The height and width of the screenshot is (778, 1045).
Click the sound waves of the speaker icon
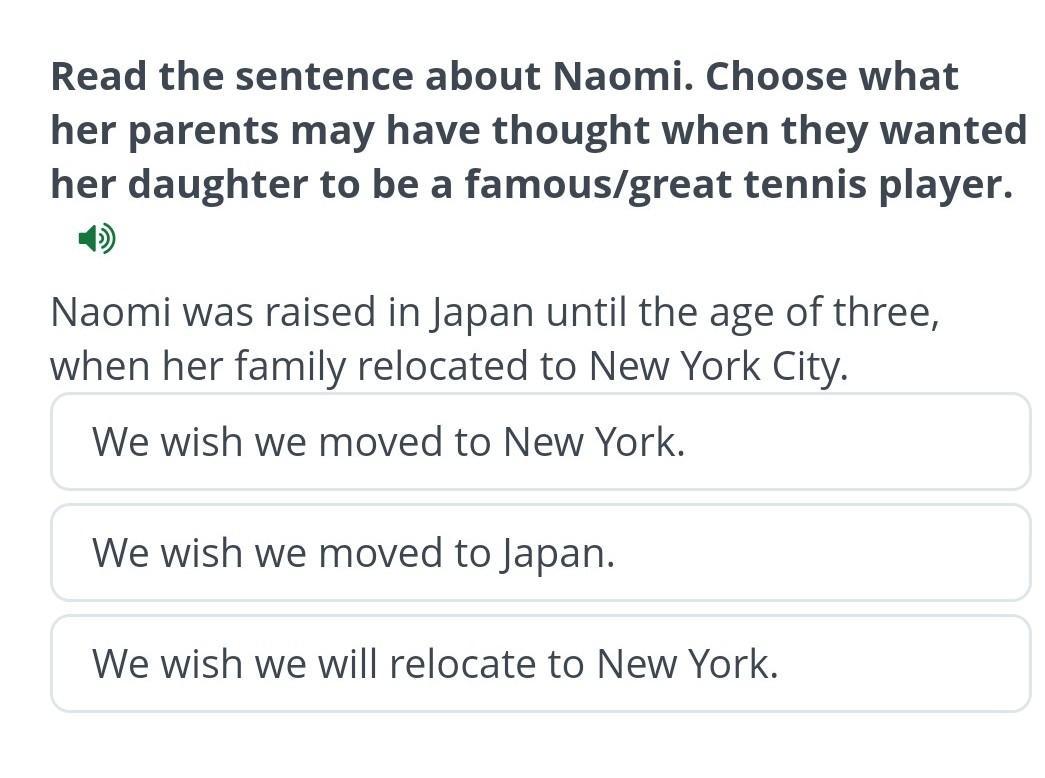click(x=108, y=238)
